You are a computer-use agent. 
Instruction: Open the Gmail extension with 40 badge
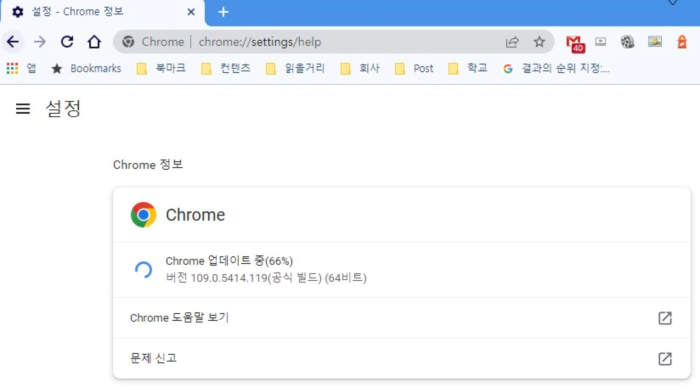[575, 43]
